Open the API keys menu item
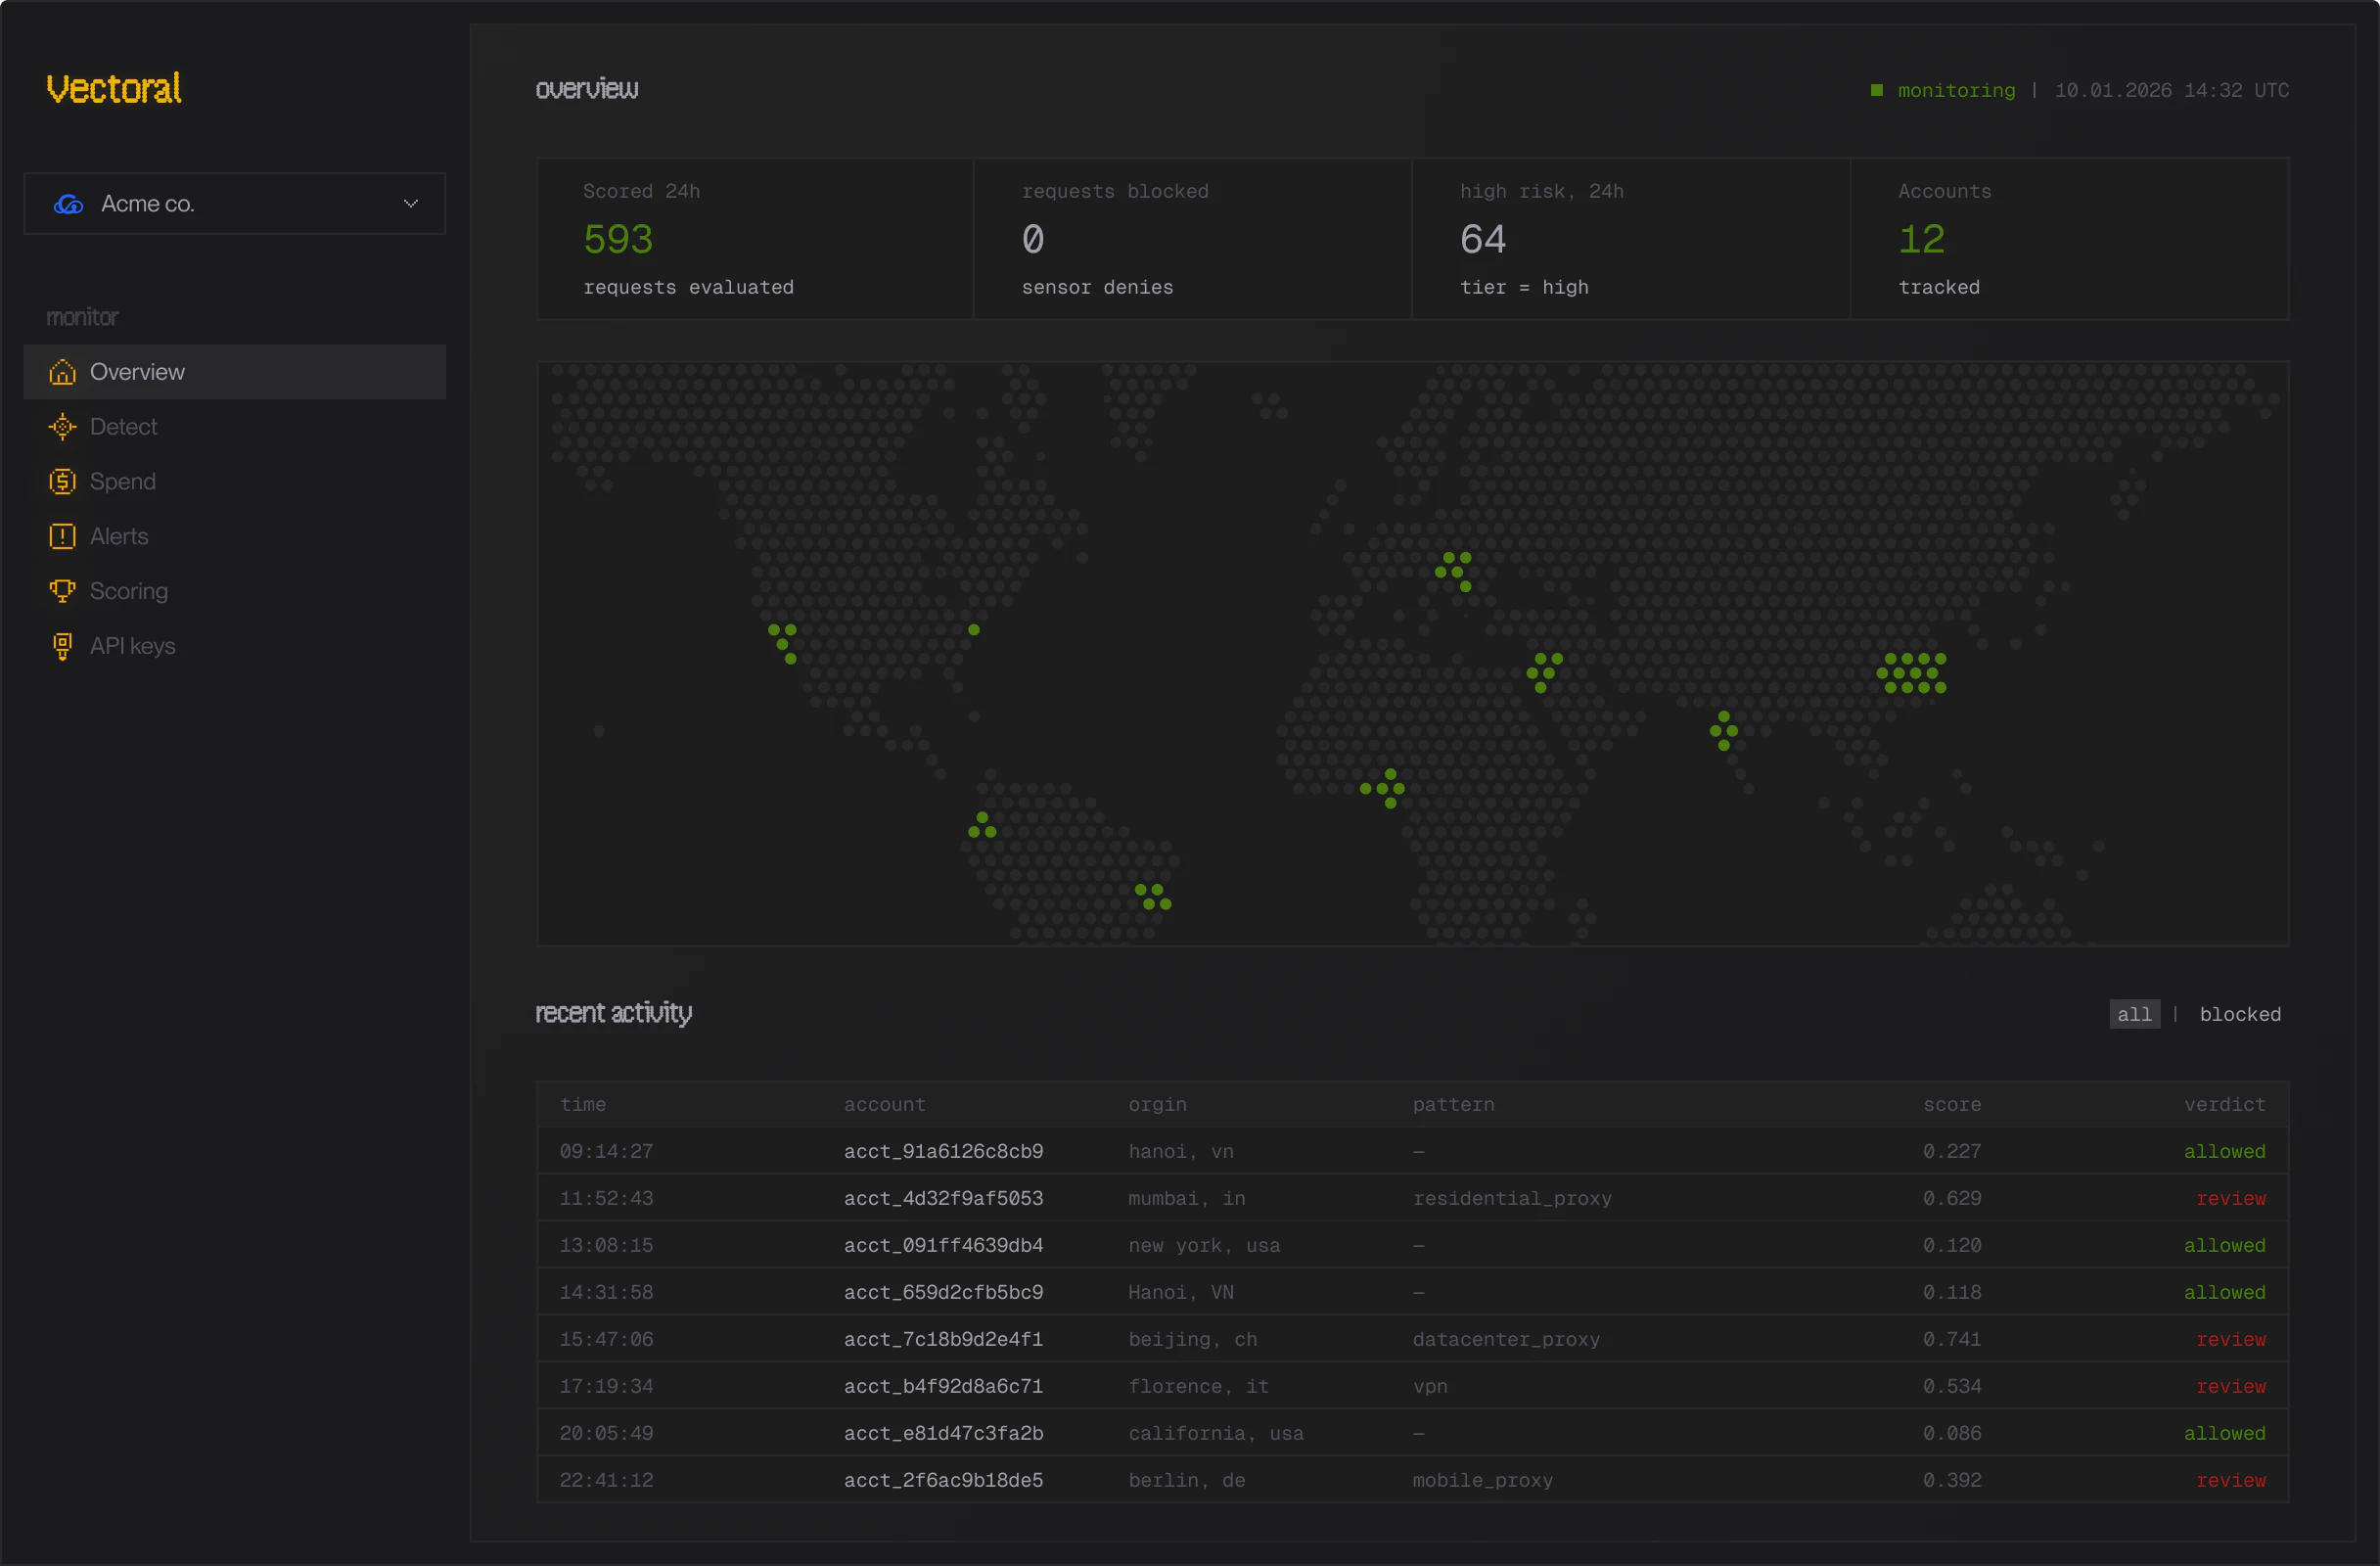Screen dimensions: 2380x1566 [x=234, y=646]
